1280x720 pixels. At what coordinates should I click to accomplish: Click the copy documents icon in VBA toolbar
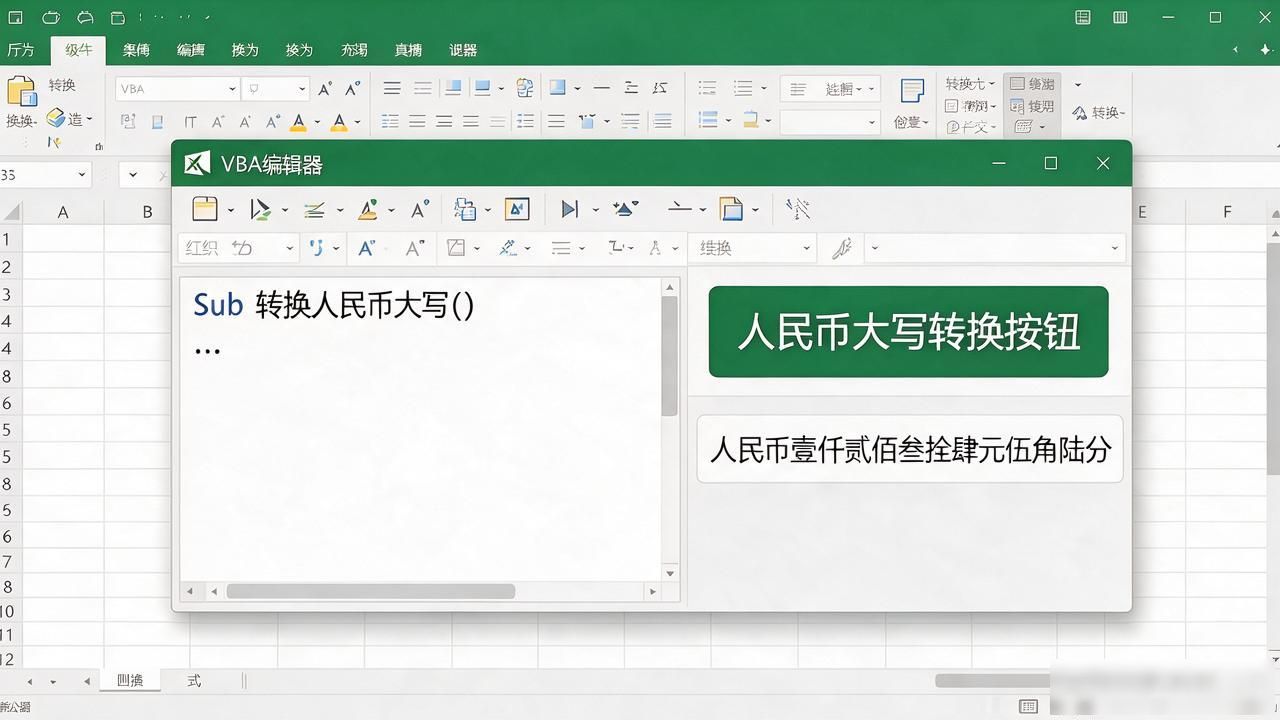tap(465, 209)
